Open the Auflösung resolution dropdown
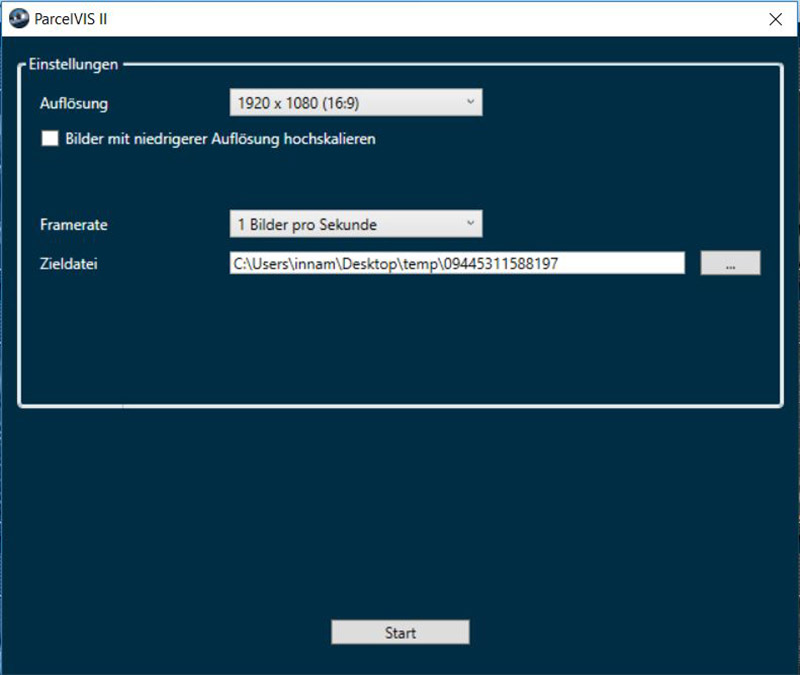Viewport: 800px width, 675px height. coord(356,103)
